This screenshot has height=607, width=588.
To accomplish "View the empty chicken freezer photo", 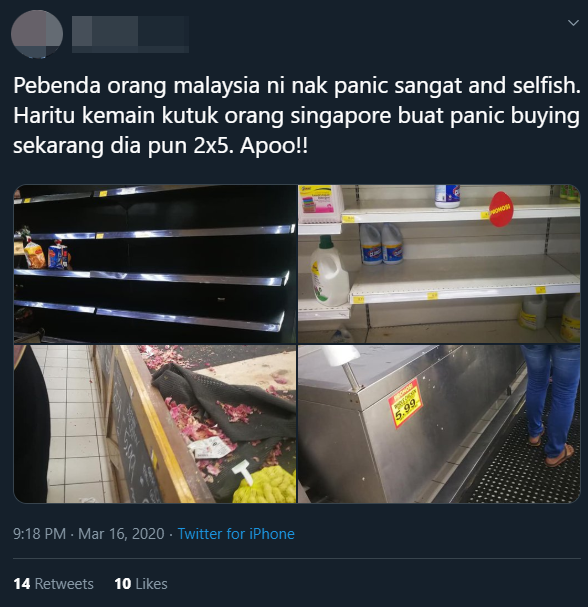I will click(x=439, y=424).
